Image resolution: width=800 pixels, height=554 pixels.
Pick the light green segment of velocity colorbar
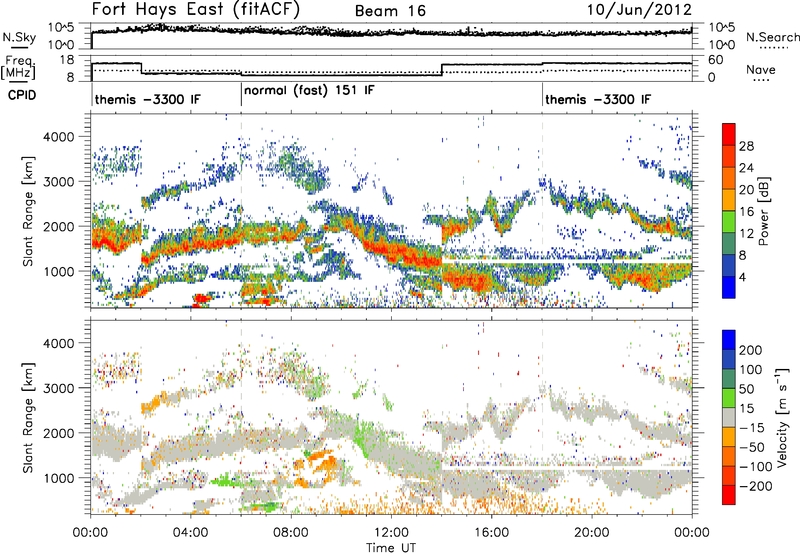pos(729,398)
